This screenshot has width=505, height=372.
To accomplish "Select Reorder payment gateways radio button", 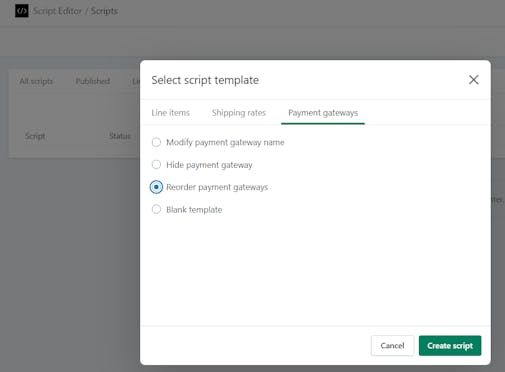I will tap(156, 187).
